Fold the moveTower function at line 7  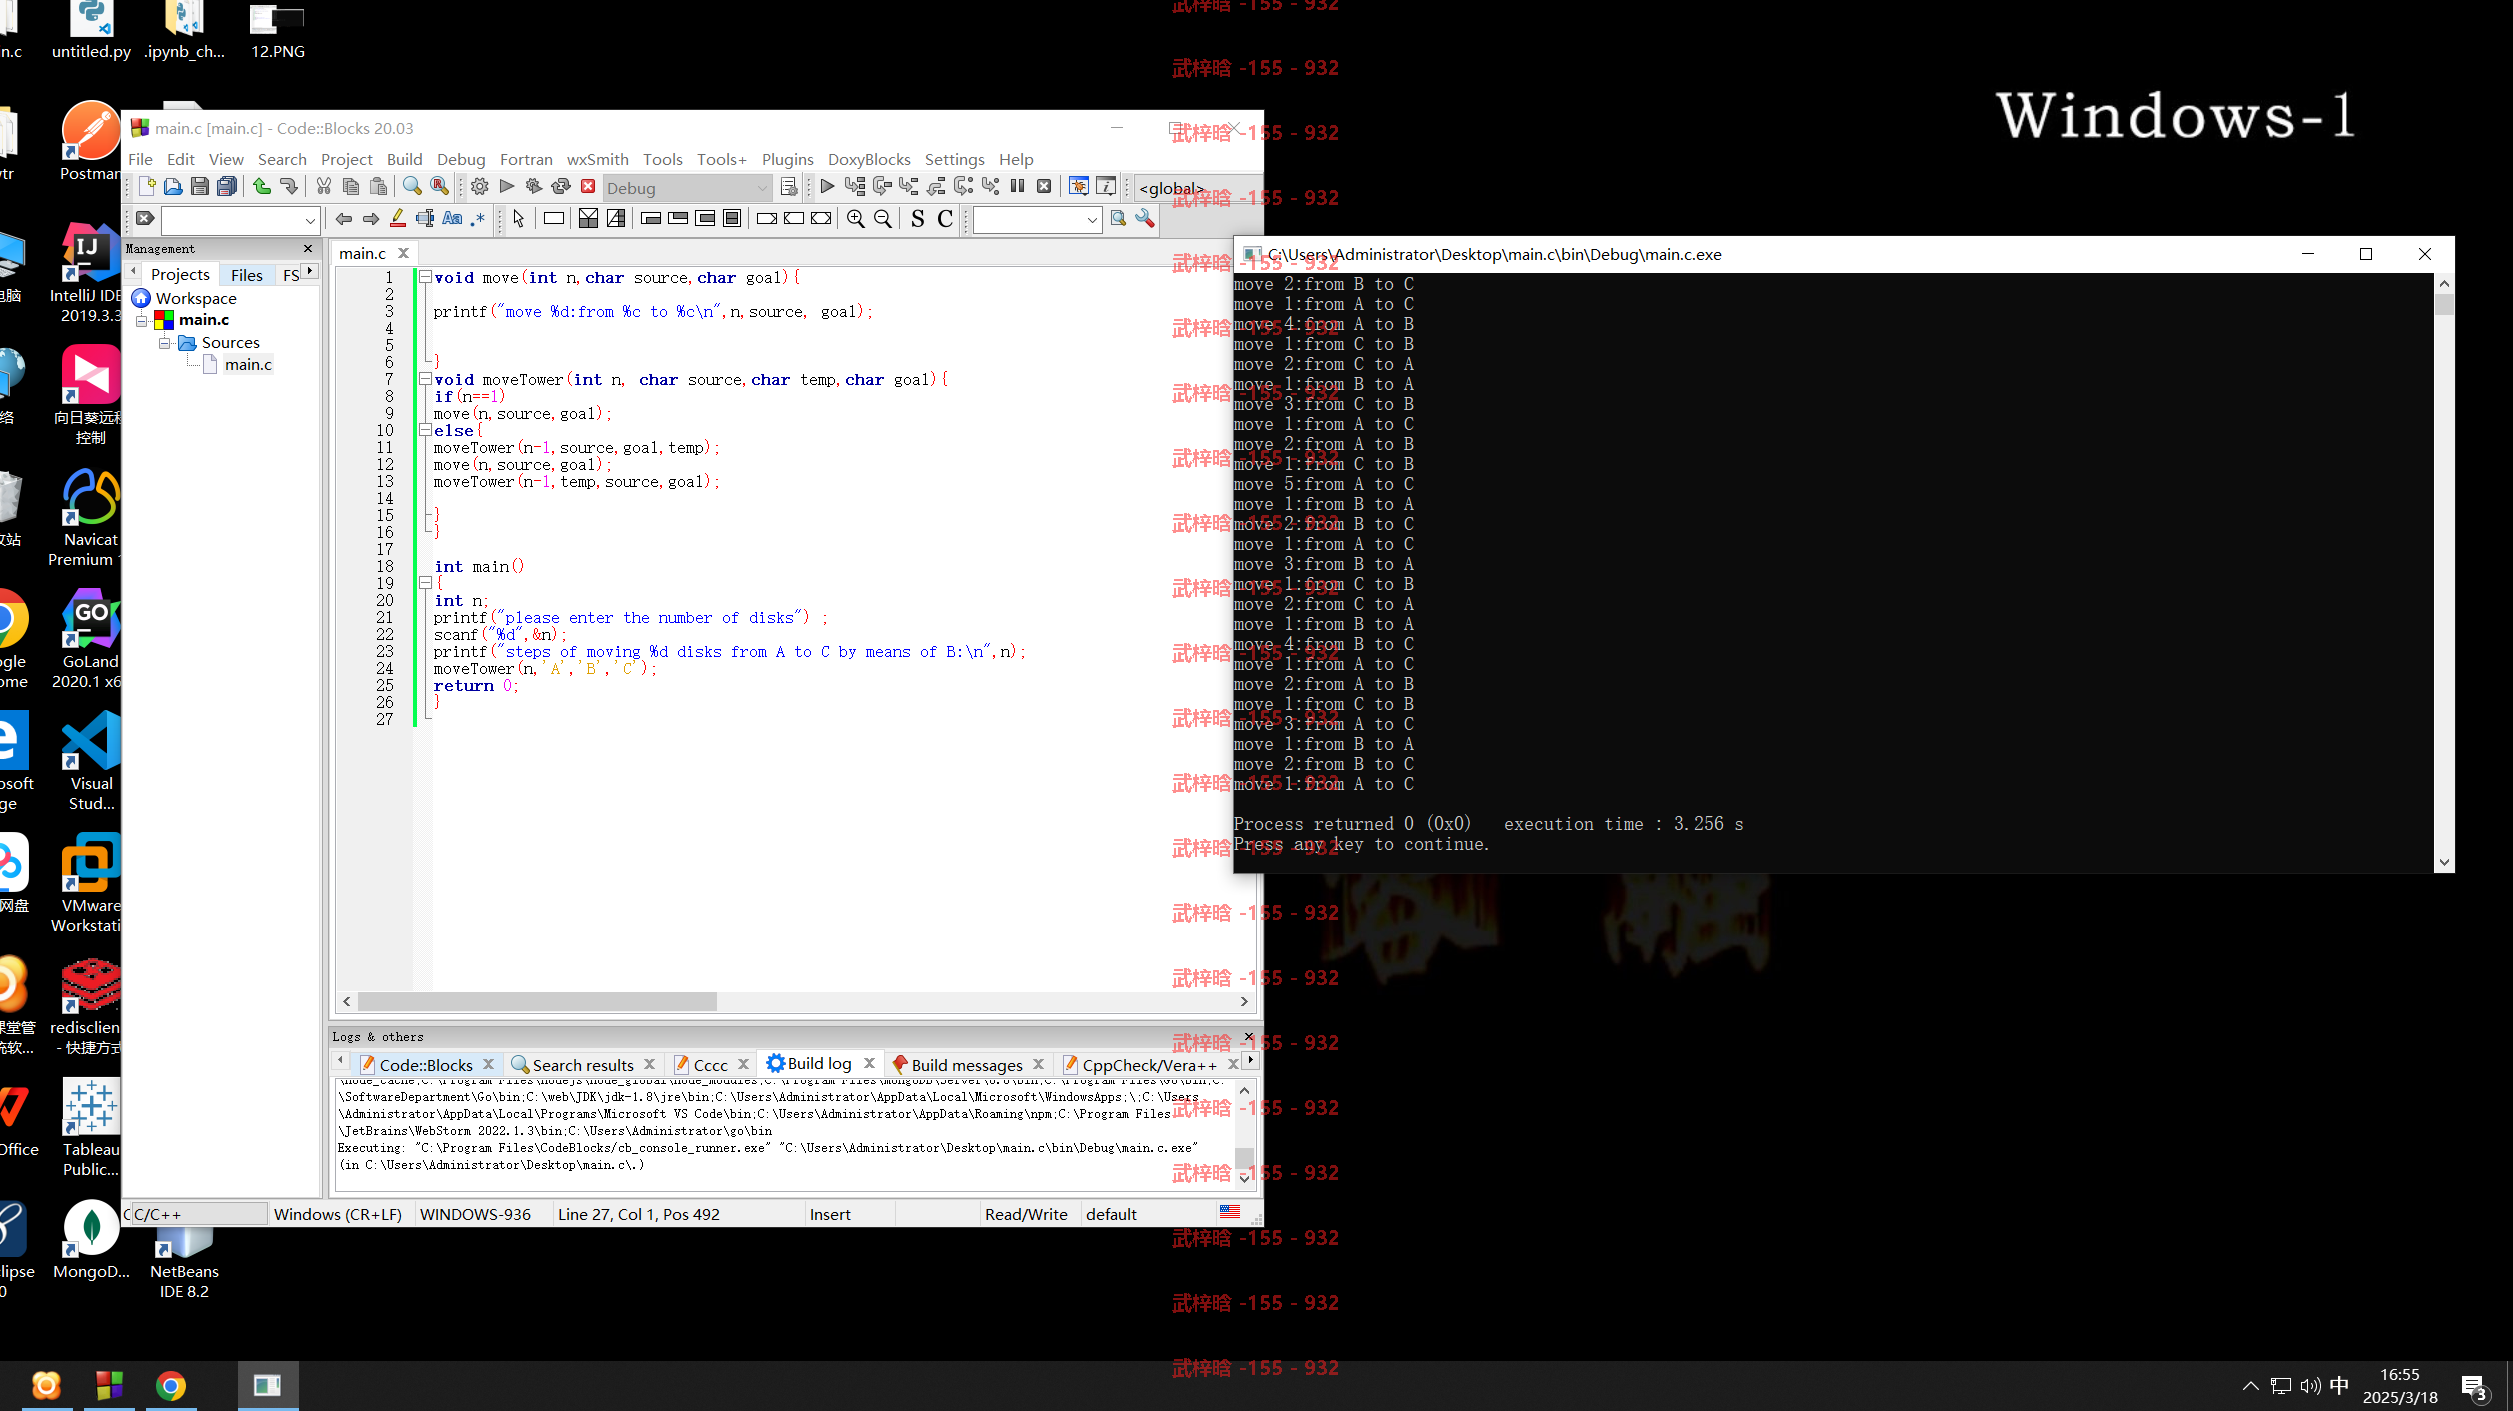tap(425, 379)
